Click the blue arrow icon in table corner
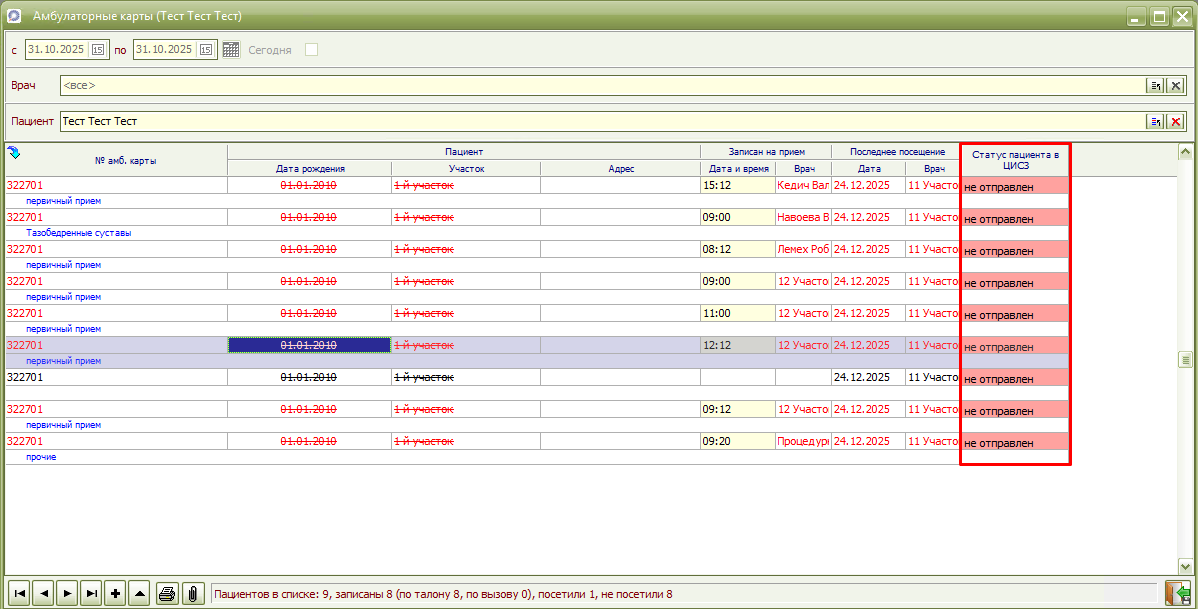Screen dimensions: 1198x609 14,153
